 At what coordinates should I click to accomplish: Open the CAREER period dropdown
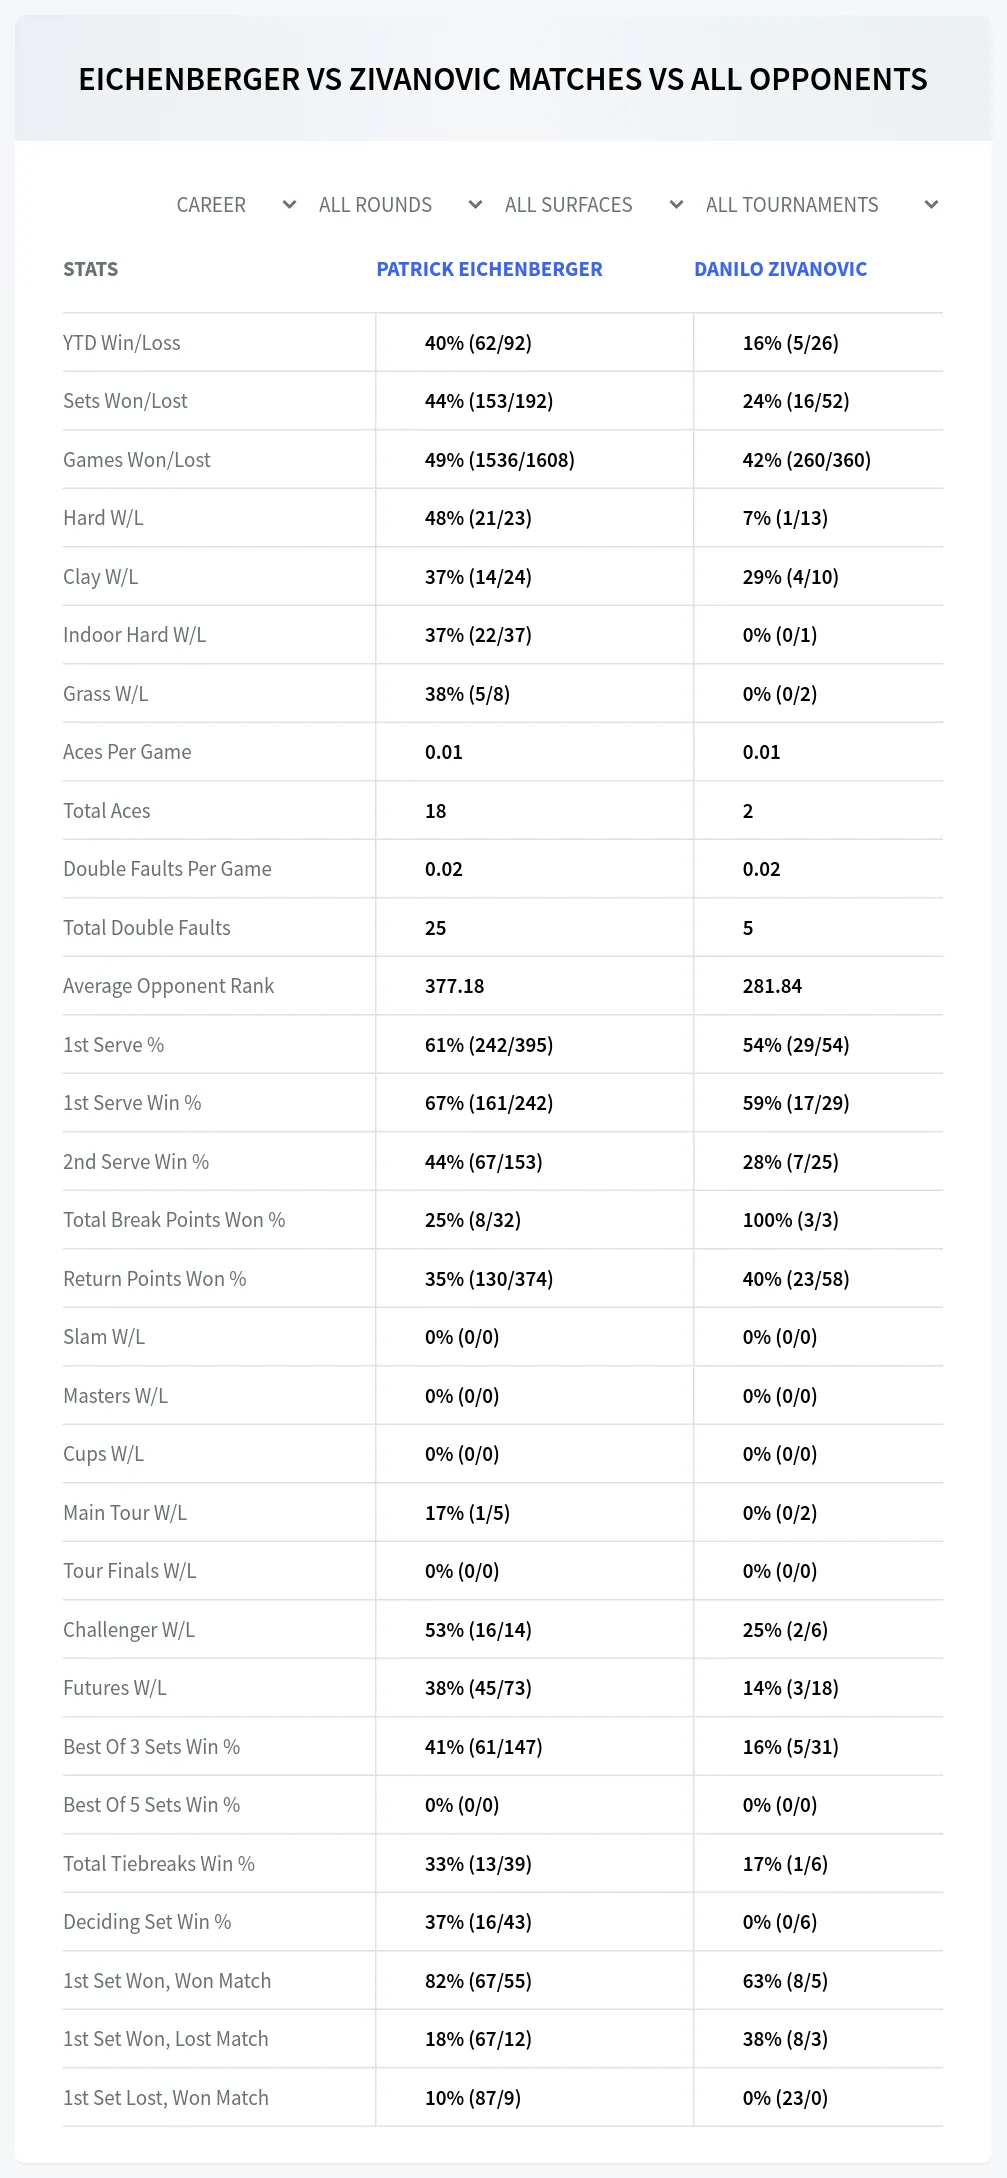click(x=236, y=205)
